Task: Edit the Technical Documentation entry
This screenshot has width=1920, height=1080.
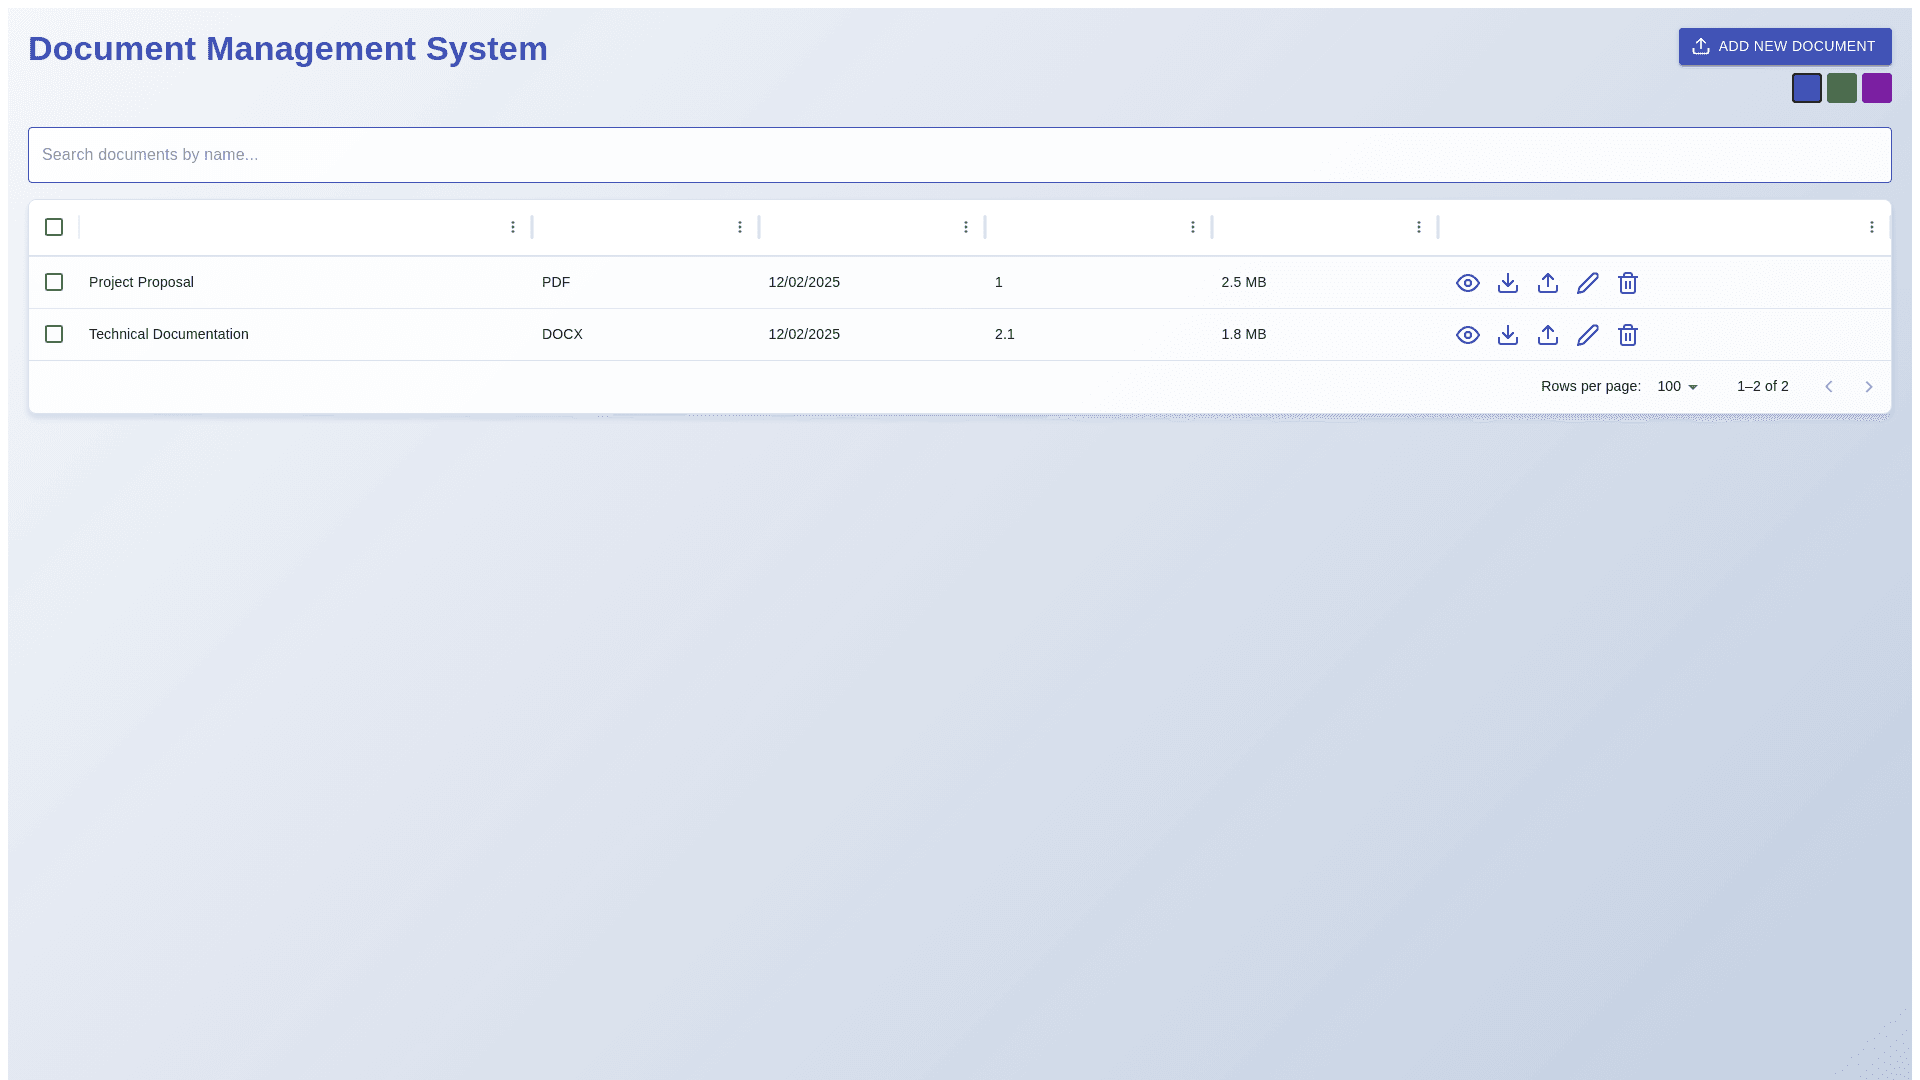Action: pos(1587,335)
